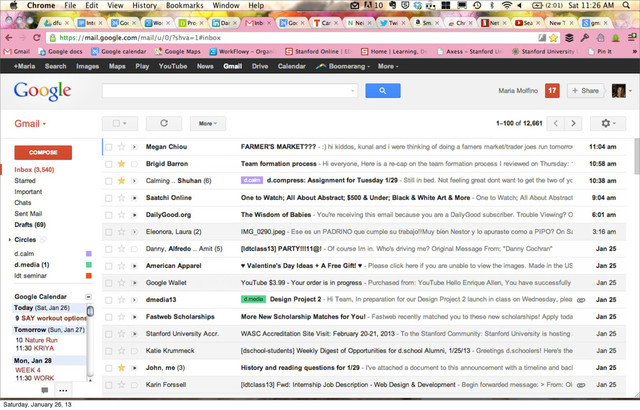Star the Megan Chiou email
This screenshot has width=640, height=410.
coord(121,146)
